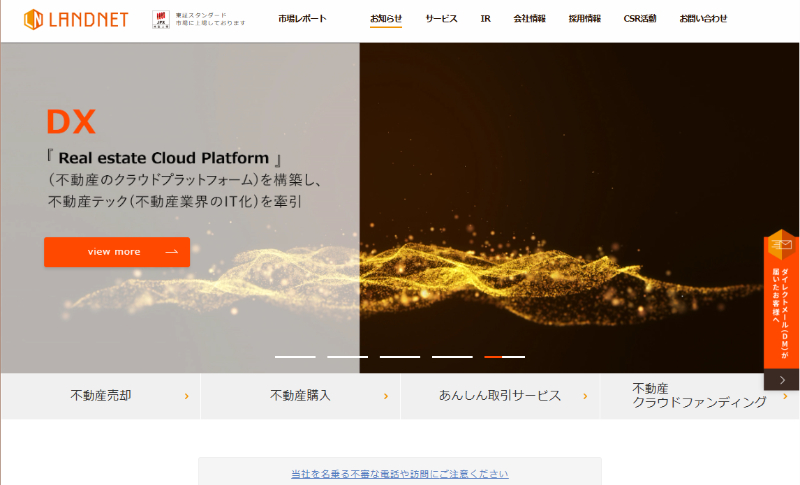Click the arrow beside あんしん取引サービス
This screenshot has width=800, height=485.
(x=586, y=396)
